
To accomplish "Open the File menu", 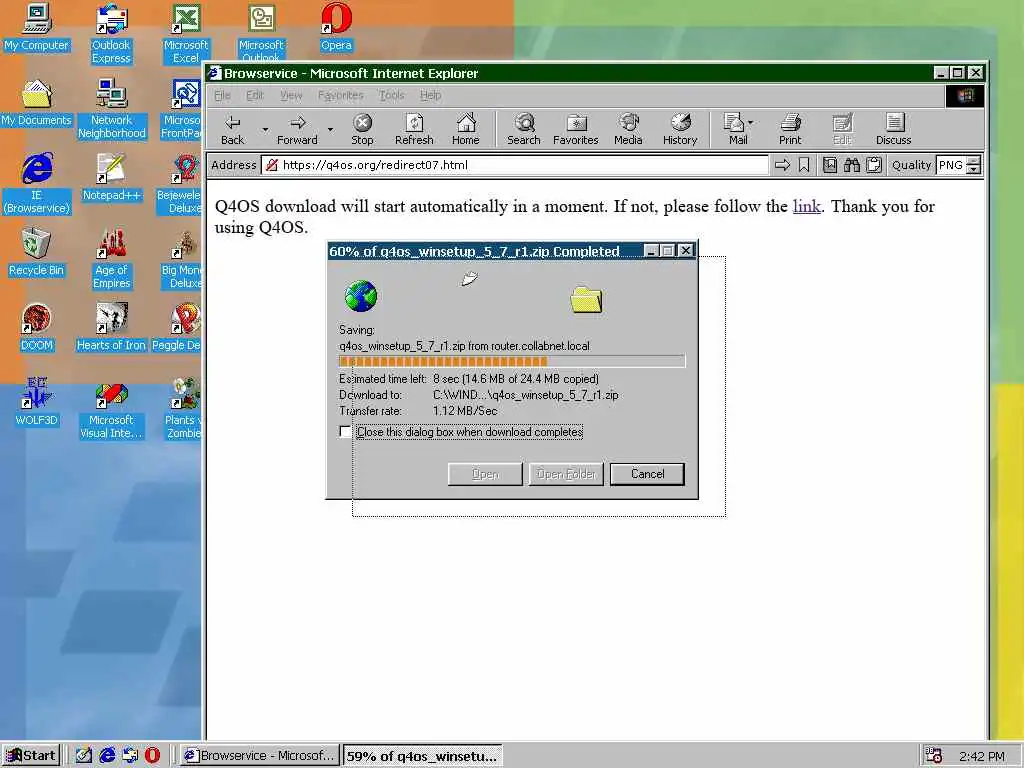I will 222,95.
